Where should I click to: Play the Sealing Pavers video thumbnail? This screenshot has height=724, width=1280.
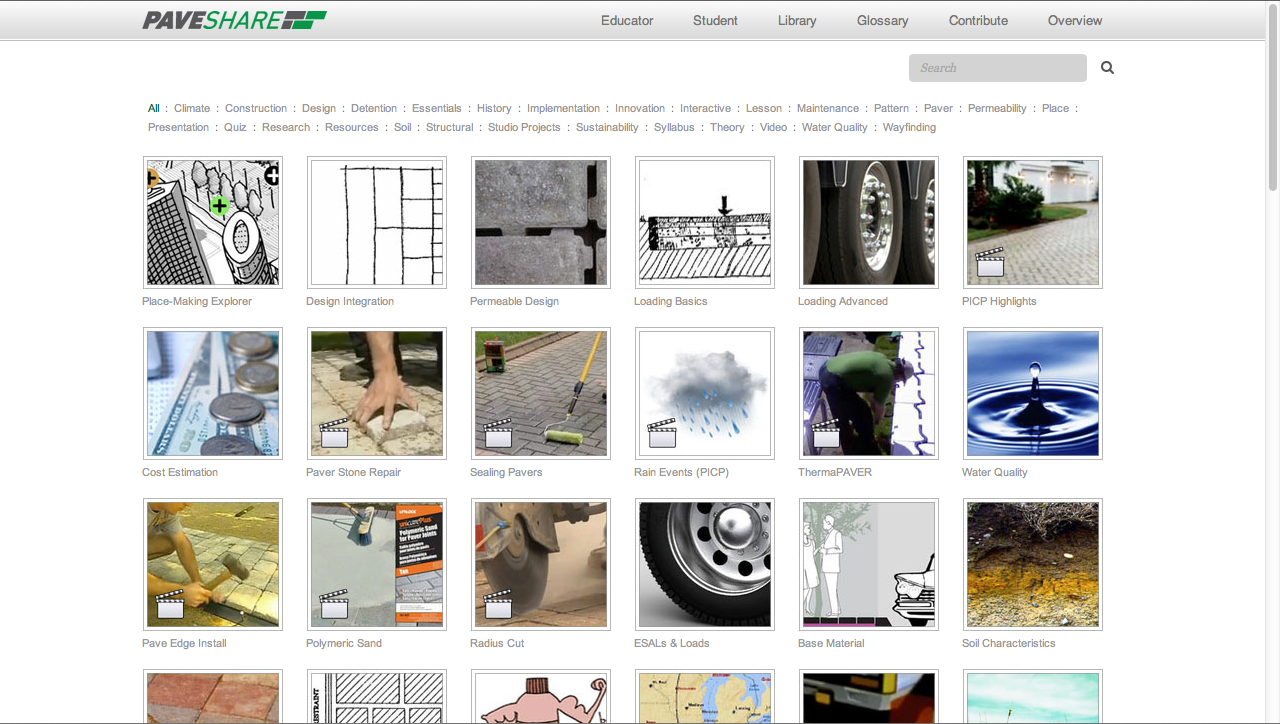pos(541,393)
